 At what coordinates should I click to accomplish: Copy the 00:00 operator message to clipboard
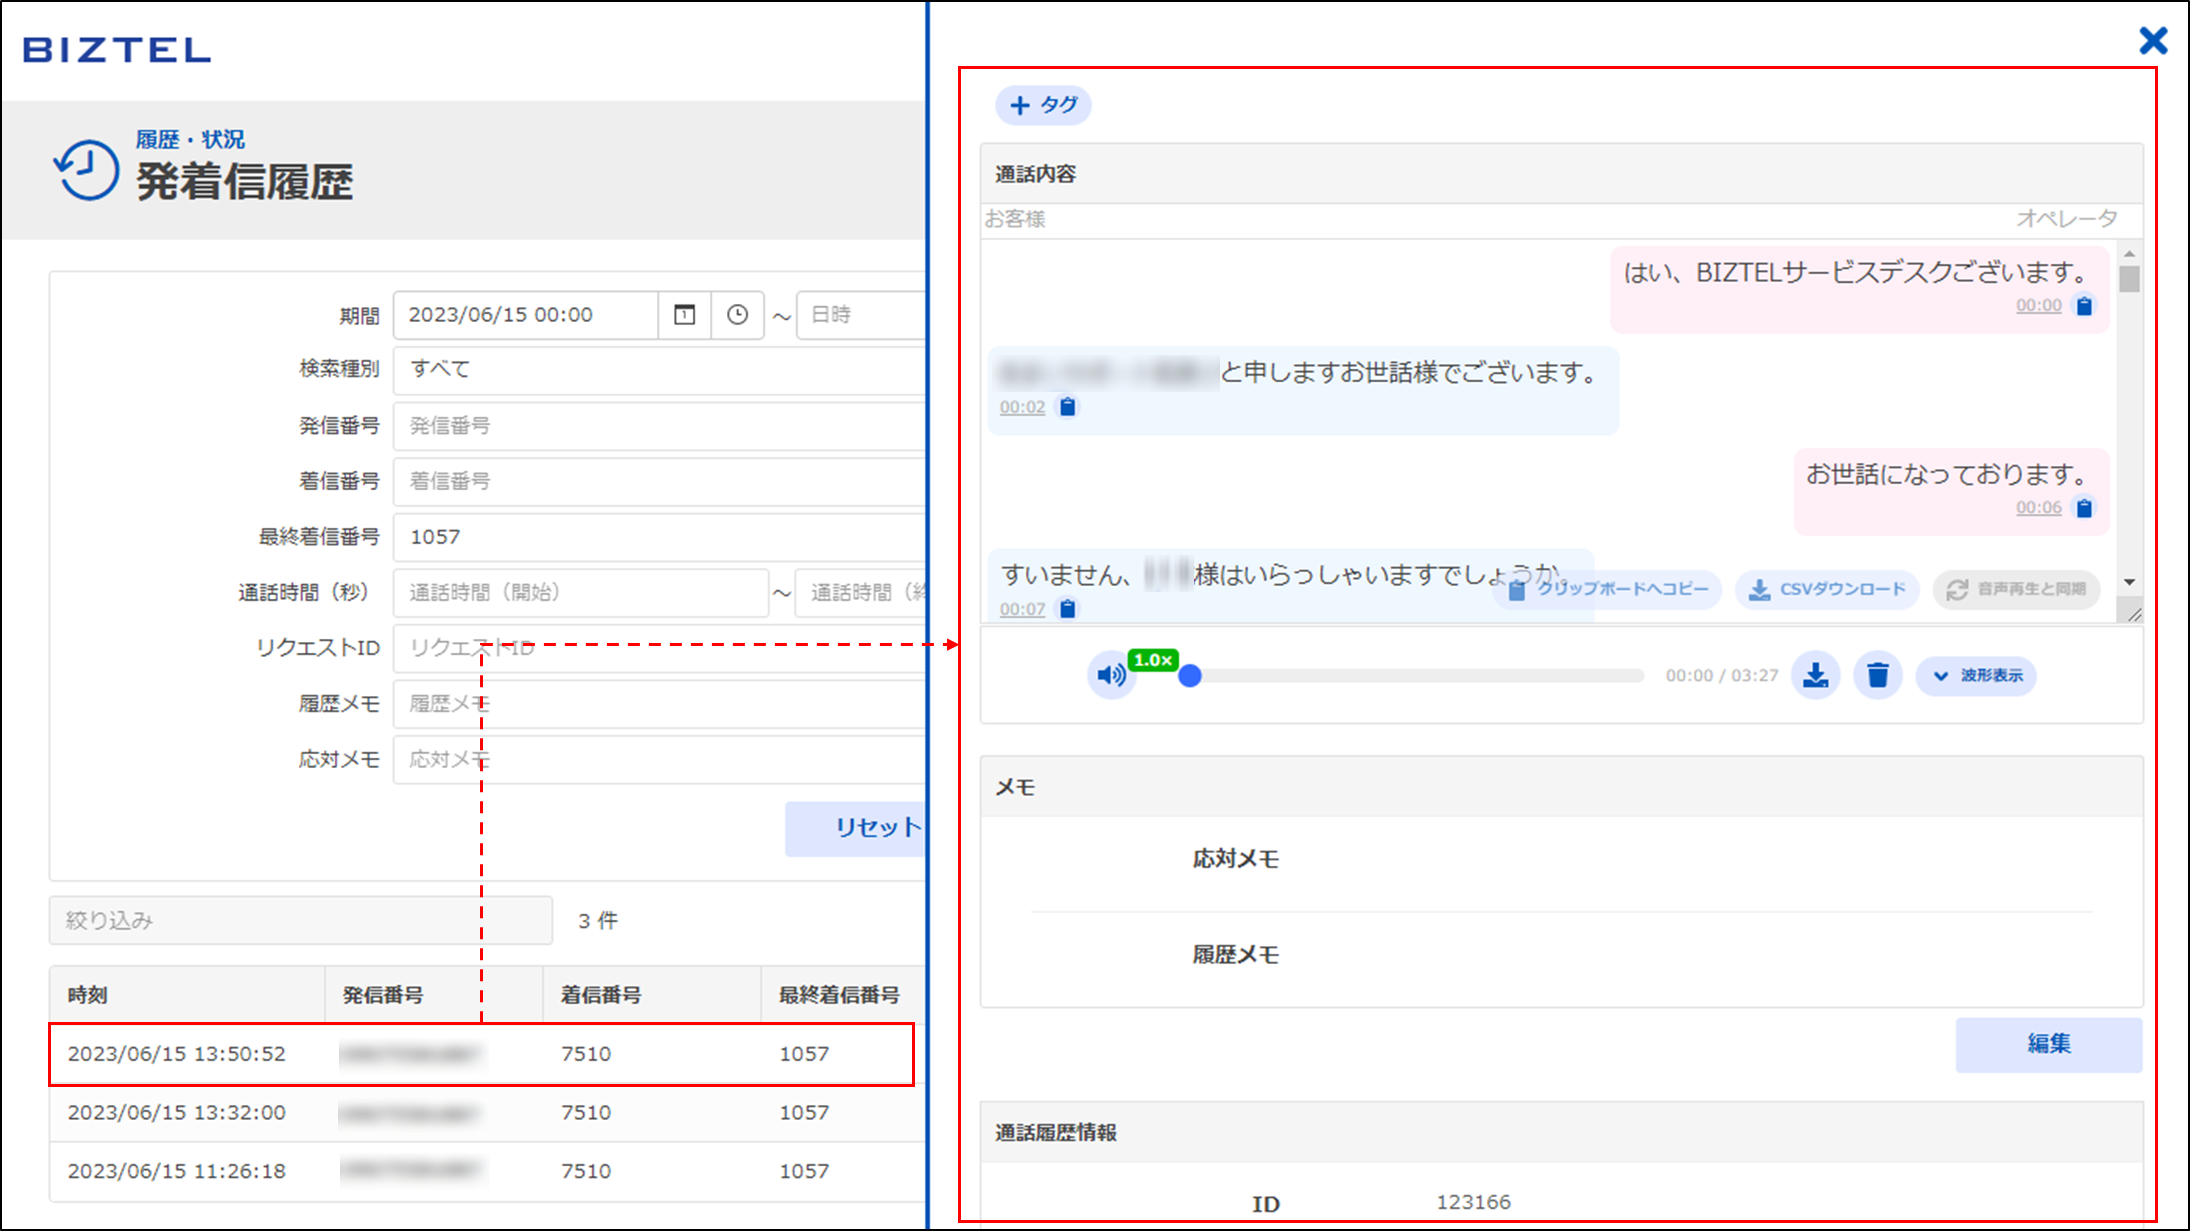2084,306
